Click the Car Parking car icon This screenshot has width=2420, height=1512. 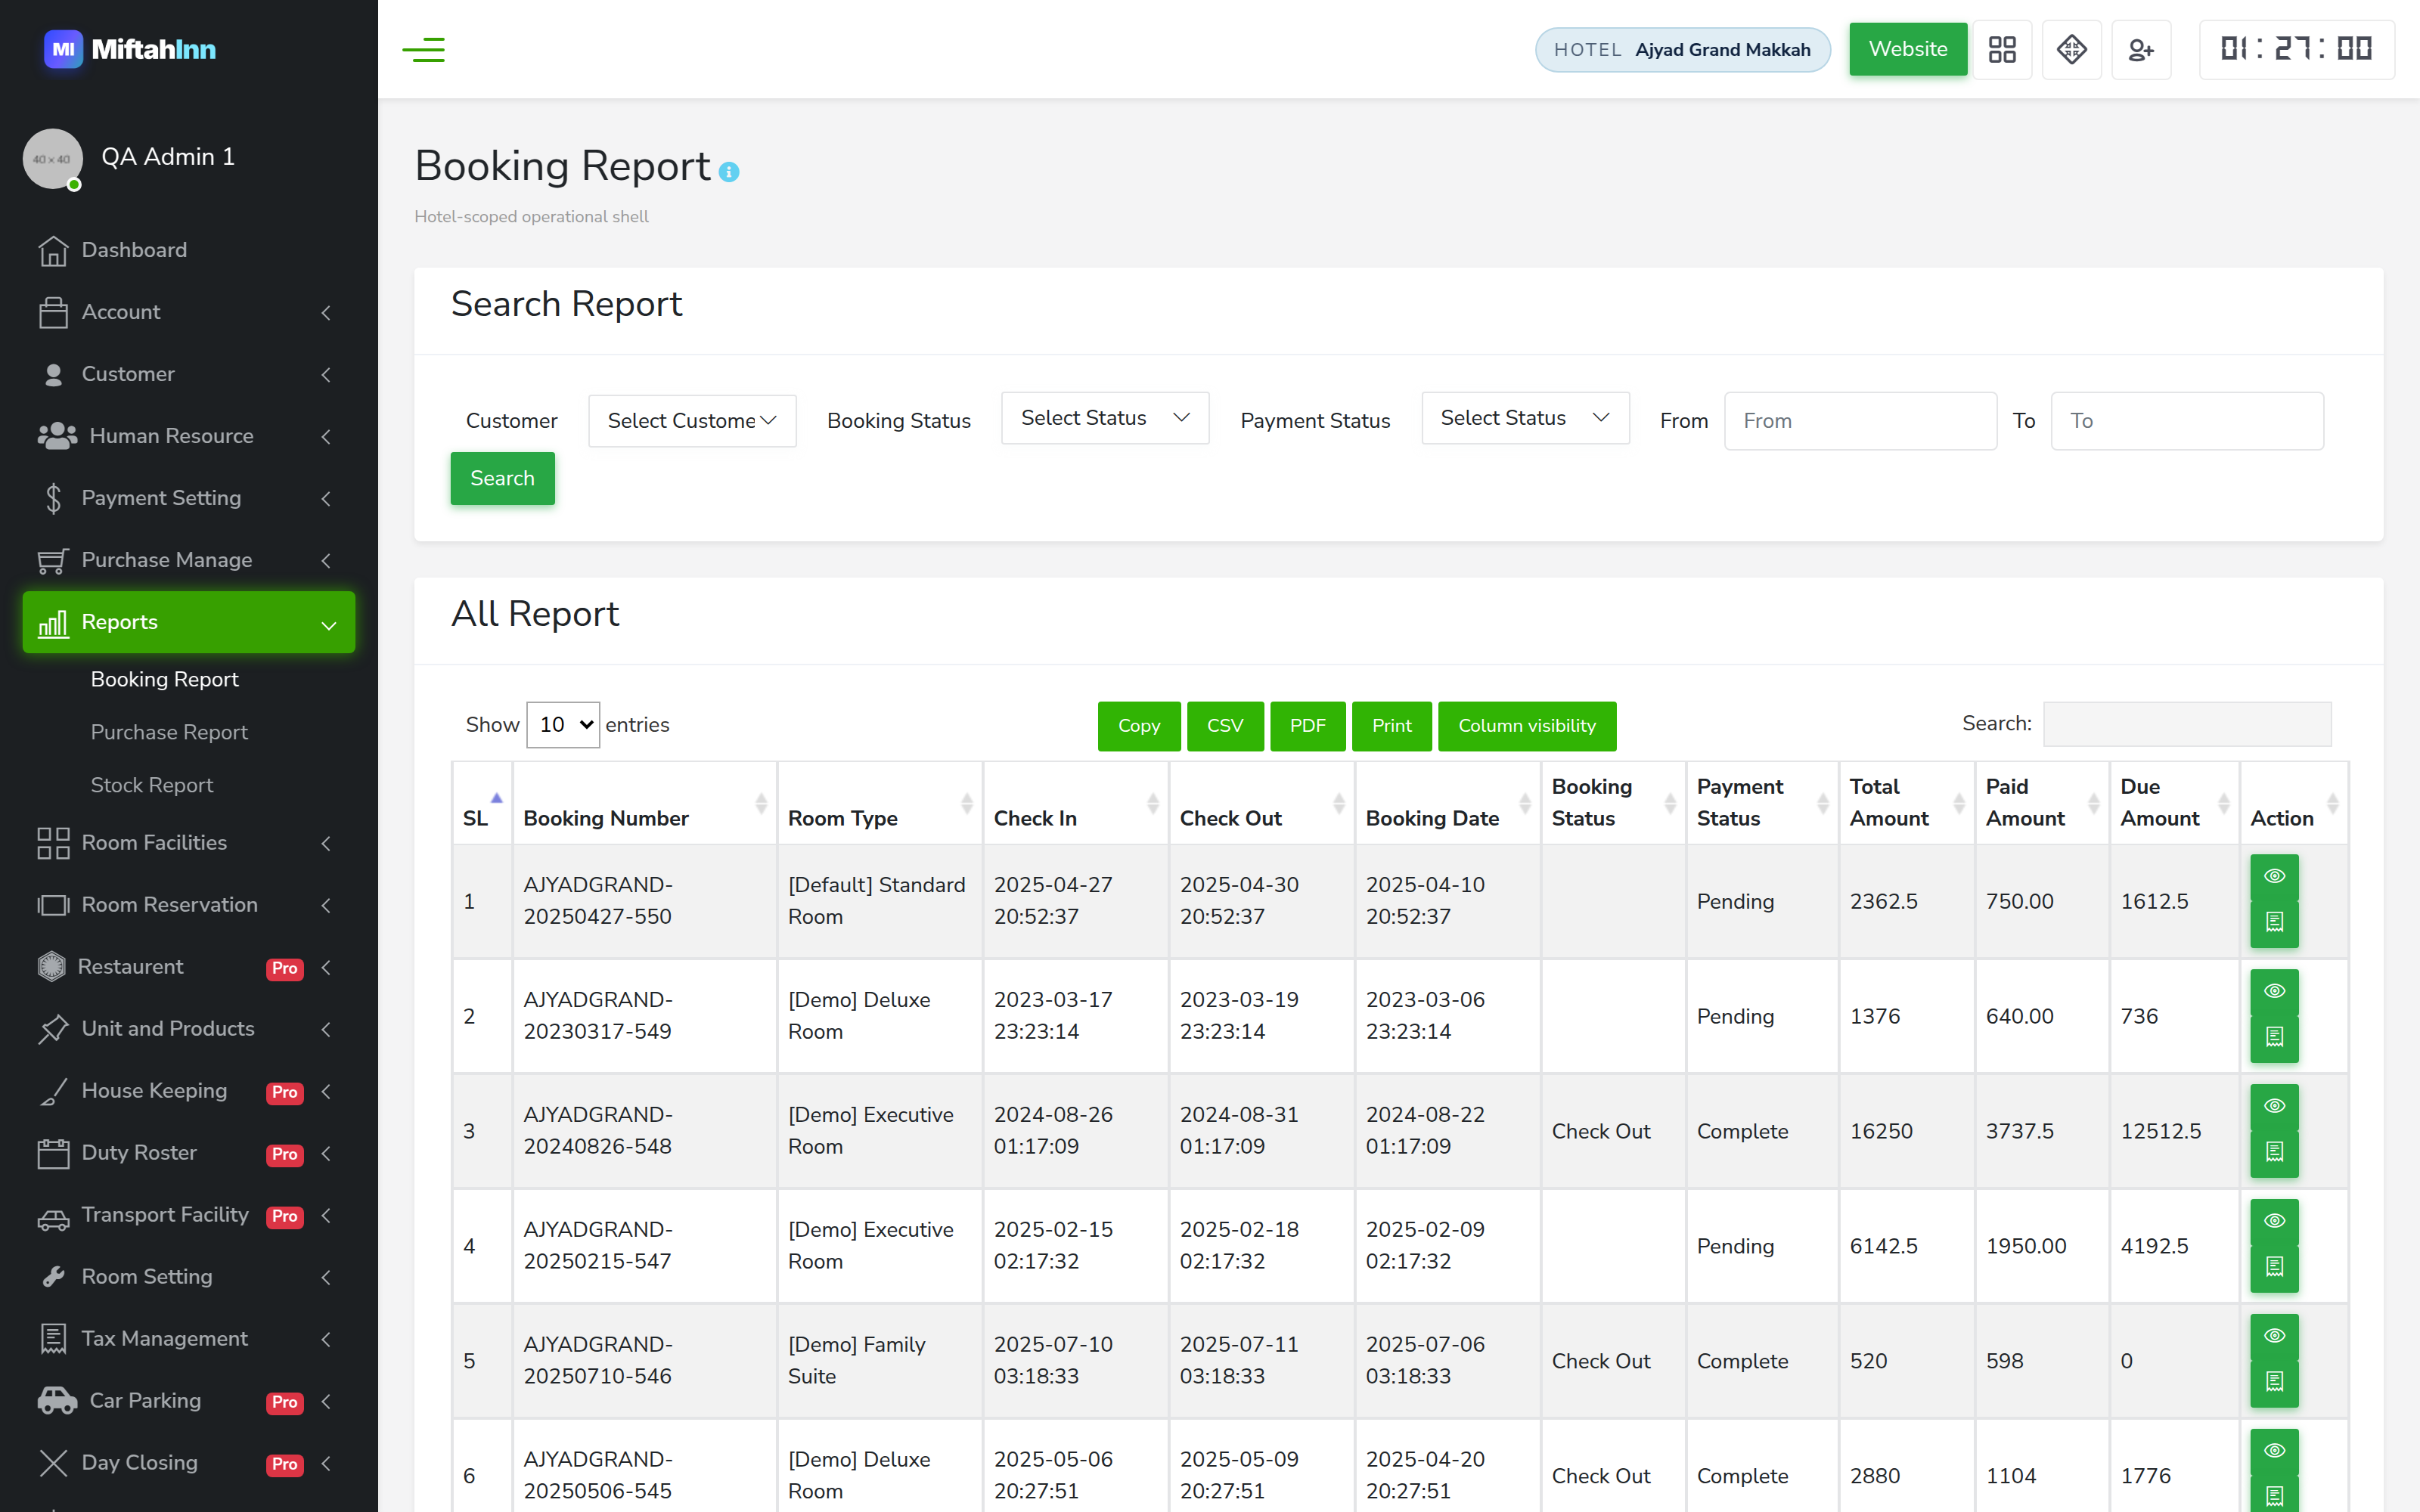click(57, 1401)
